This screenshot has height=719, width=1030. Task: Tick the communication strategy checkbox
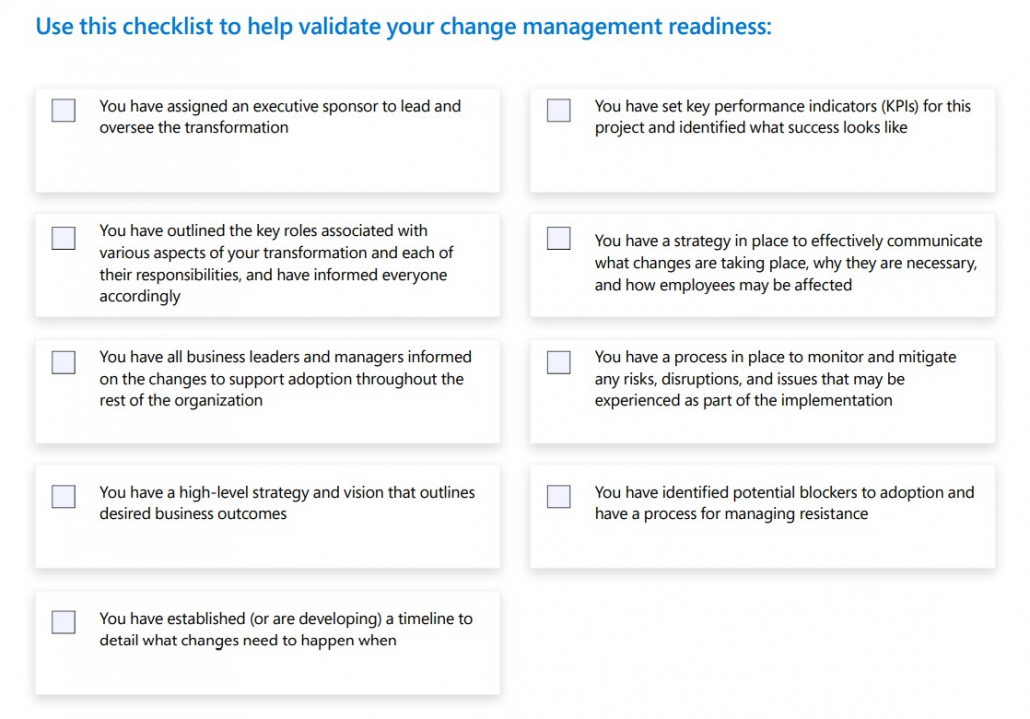coord(558,238)
